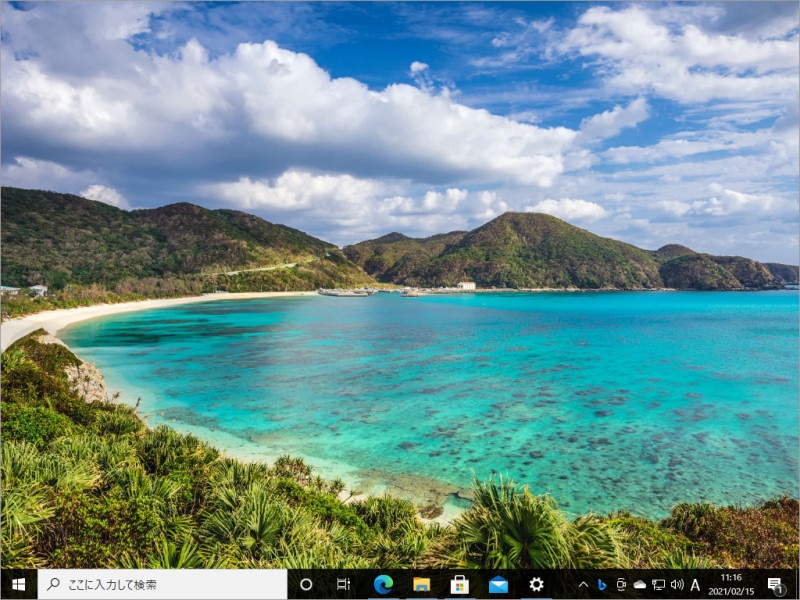Viewport: 800px width, 600px height.
Task: Expand hidden system tray icons
Action: 583,584
